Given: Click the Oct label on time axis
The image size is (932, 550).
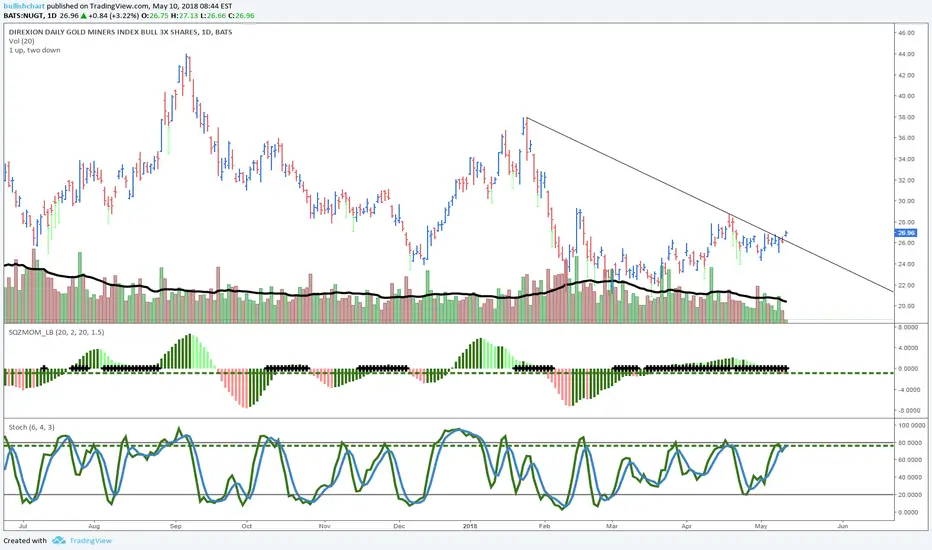Looking at the screenshot, I should tap(247, 526).
